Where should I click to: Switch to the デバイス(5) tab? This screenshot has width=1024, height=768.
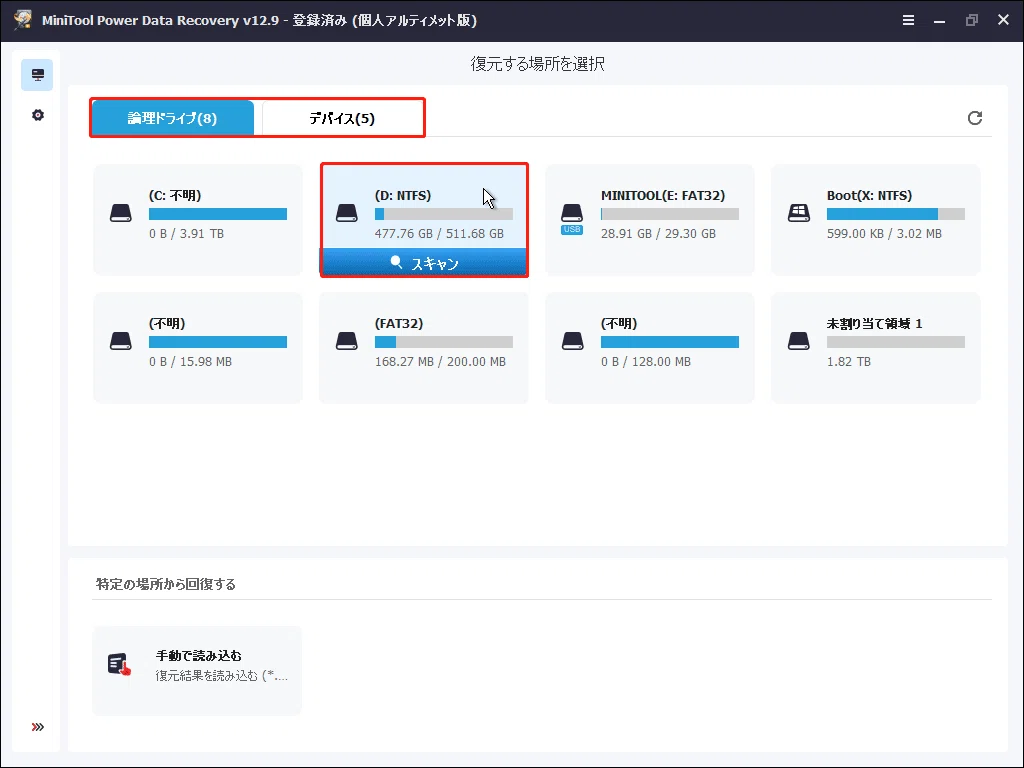pyautogui.click(x=342, y=118)
